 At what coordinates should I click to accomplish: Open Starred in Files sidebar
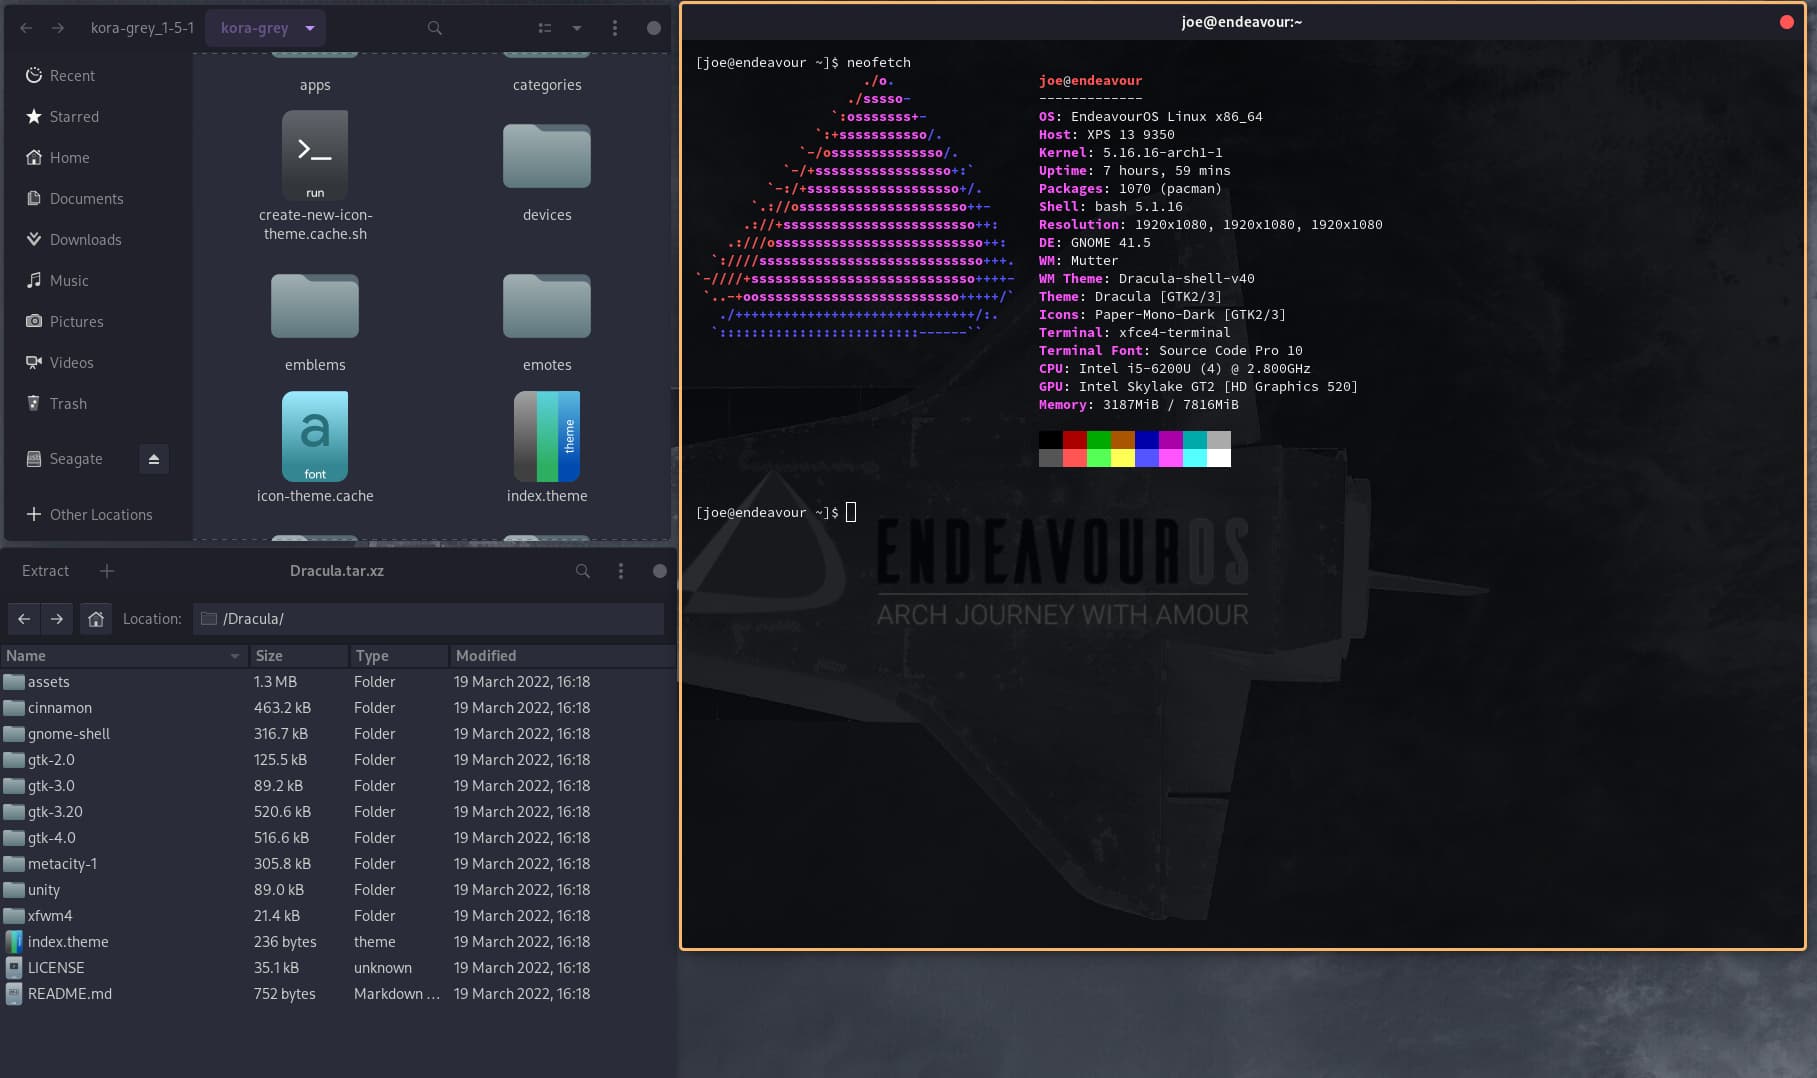click(x=98, y=117)
